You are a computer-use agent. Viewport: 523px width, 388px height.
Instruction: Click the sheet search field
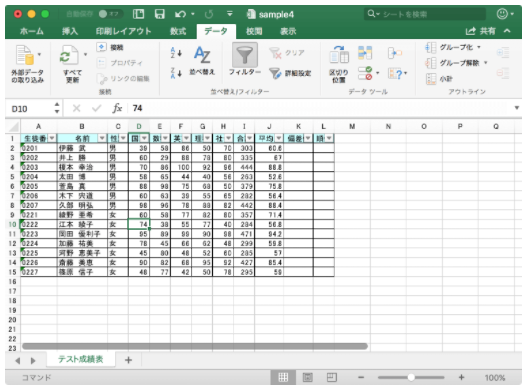pos(425,14)
